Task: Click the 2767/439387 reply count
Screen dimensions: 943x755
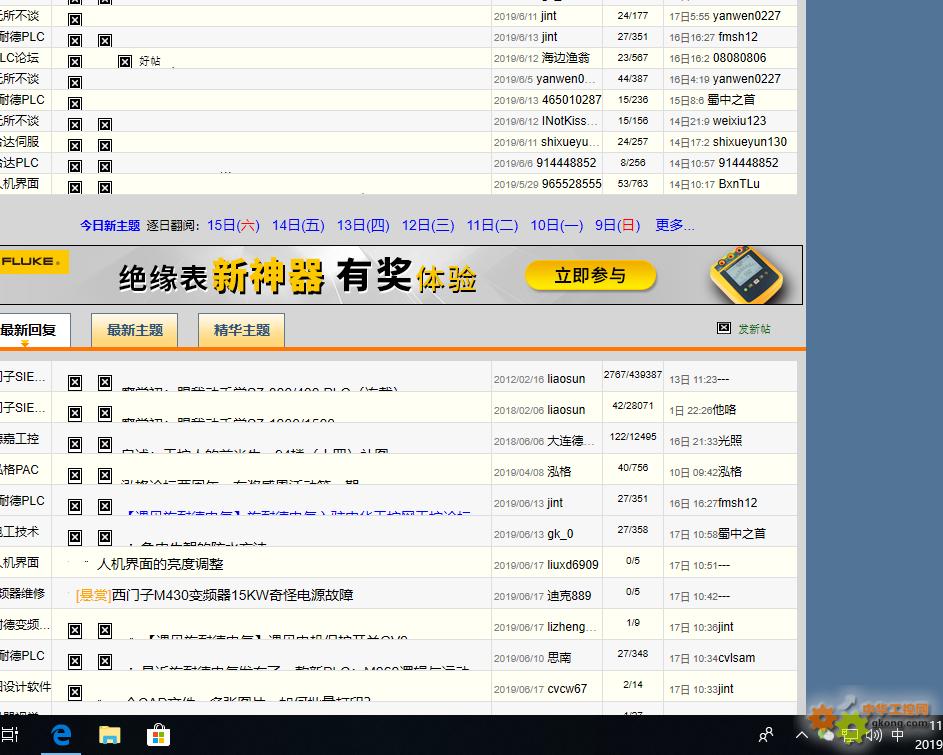Action: (633, 374)
